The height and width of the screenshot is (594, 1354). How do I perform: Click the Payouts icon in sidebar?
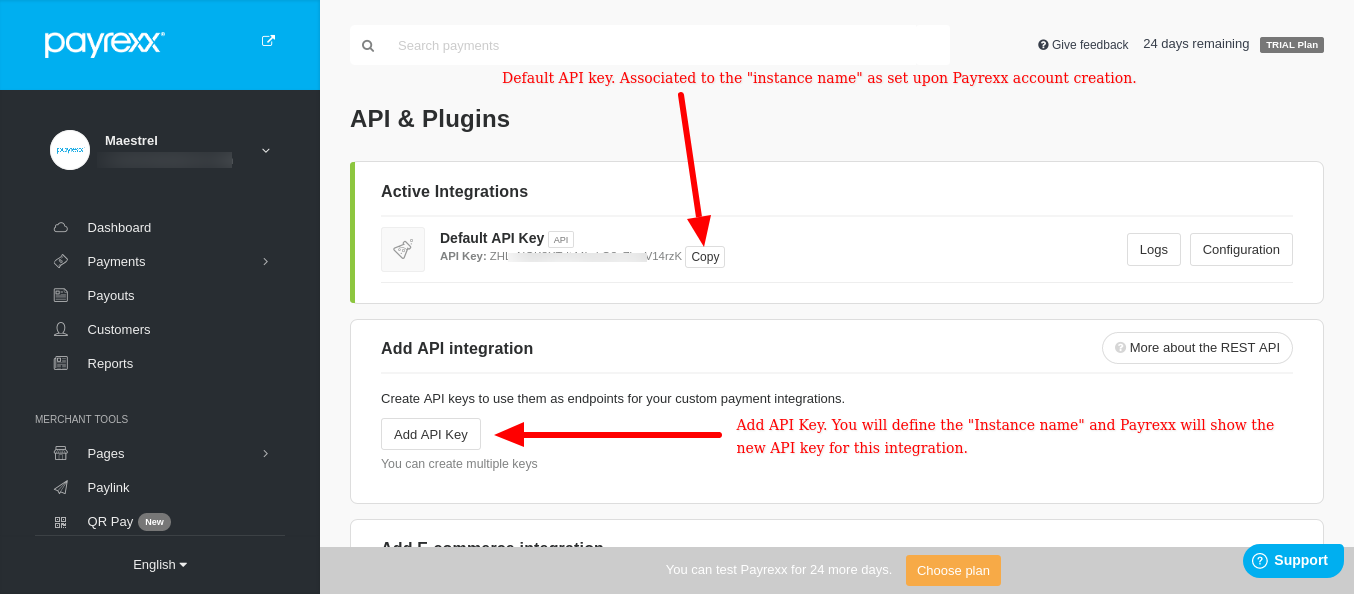pos(61,295)
